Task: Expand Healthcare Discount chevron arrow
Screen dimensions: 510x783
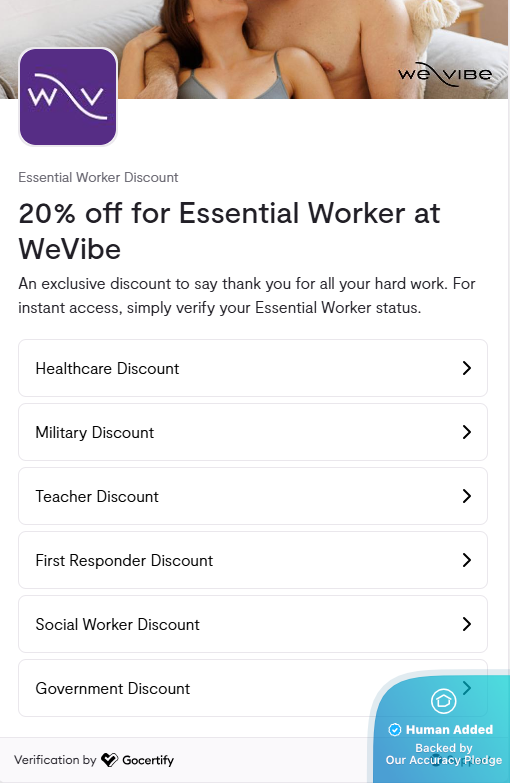Action: (467, 368)
